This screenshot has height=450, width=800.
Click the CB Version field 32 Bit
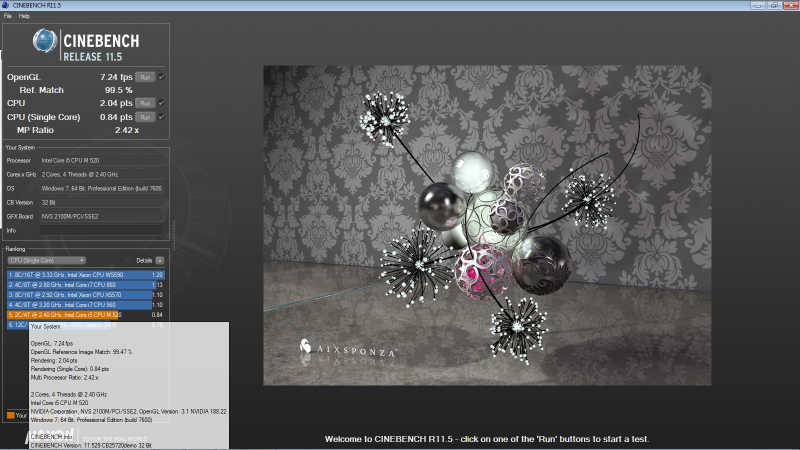pyautogui.click(x=102, y=203)
